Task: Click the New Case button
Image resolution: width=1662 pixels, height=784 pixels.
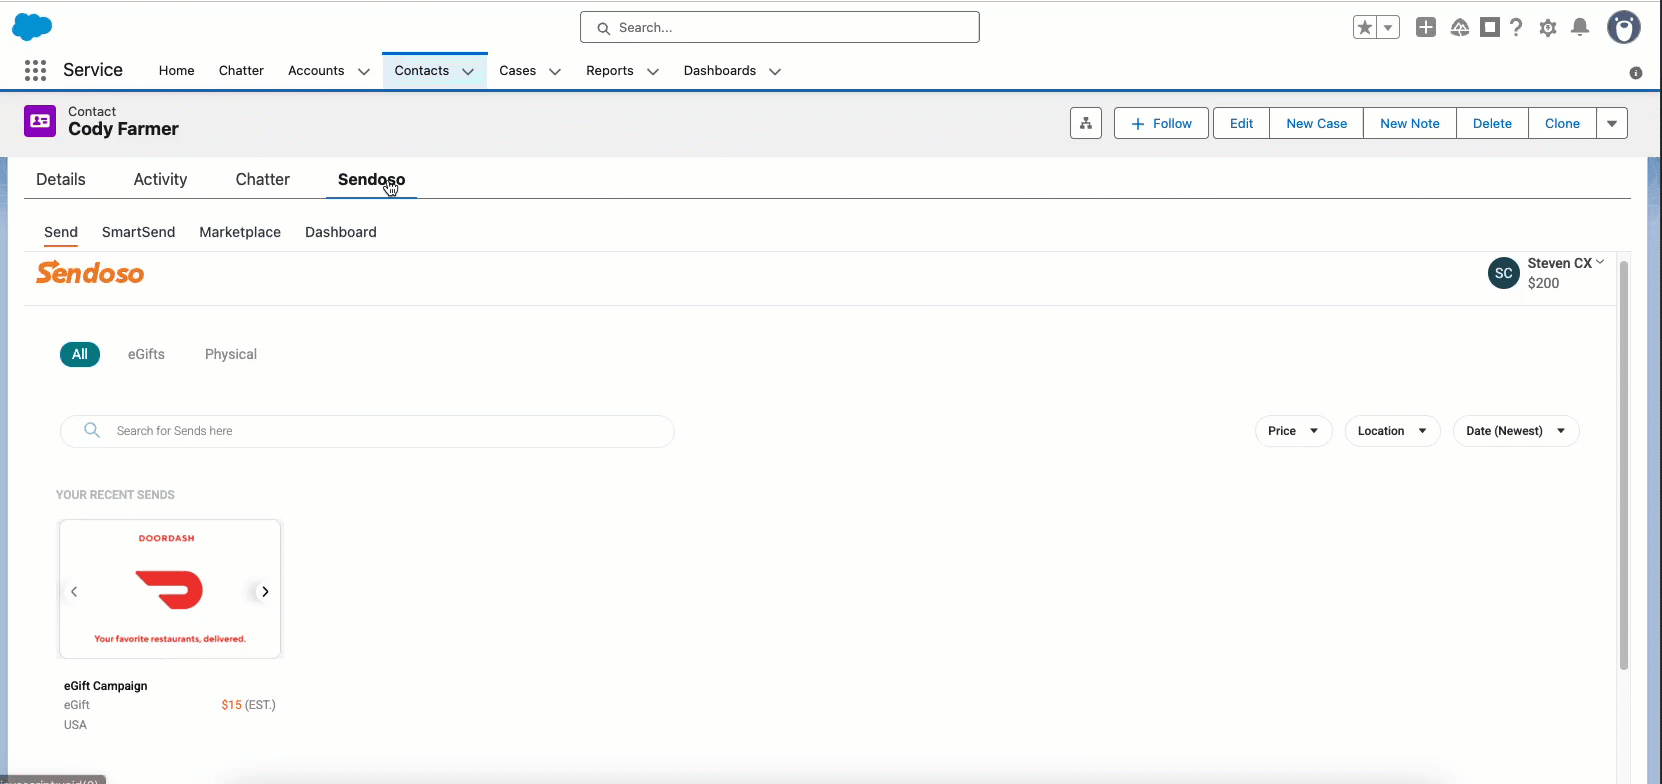Action: click(1316, 123)
